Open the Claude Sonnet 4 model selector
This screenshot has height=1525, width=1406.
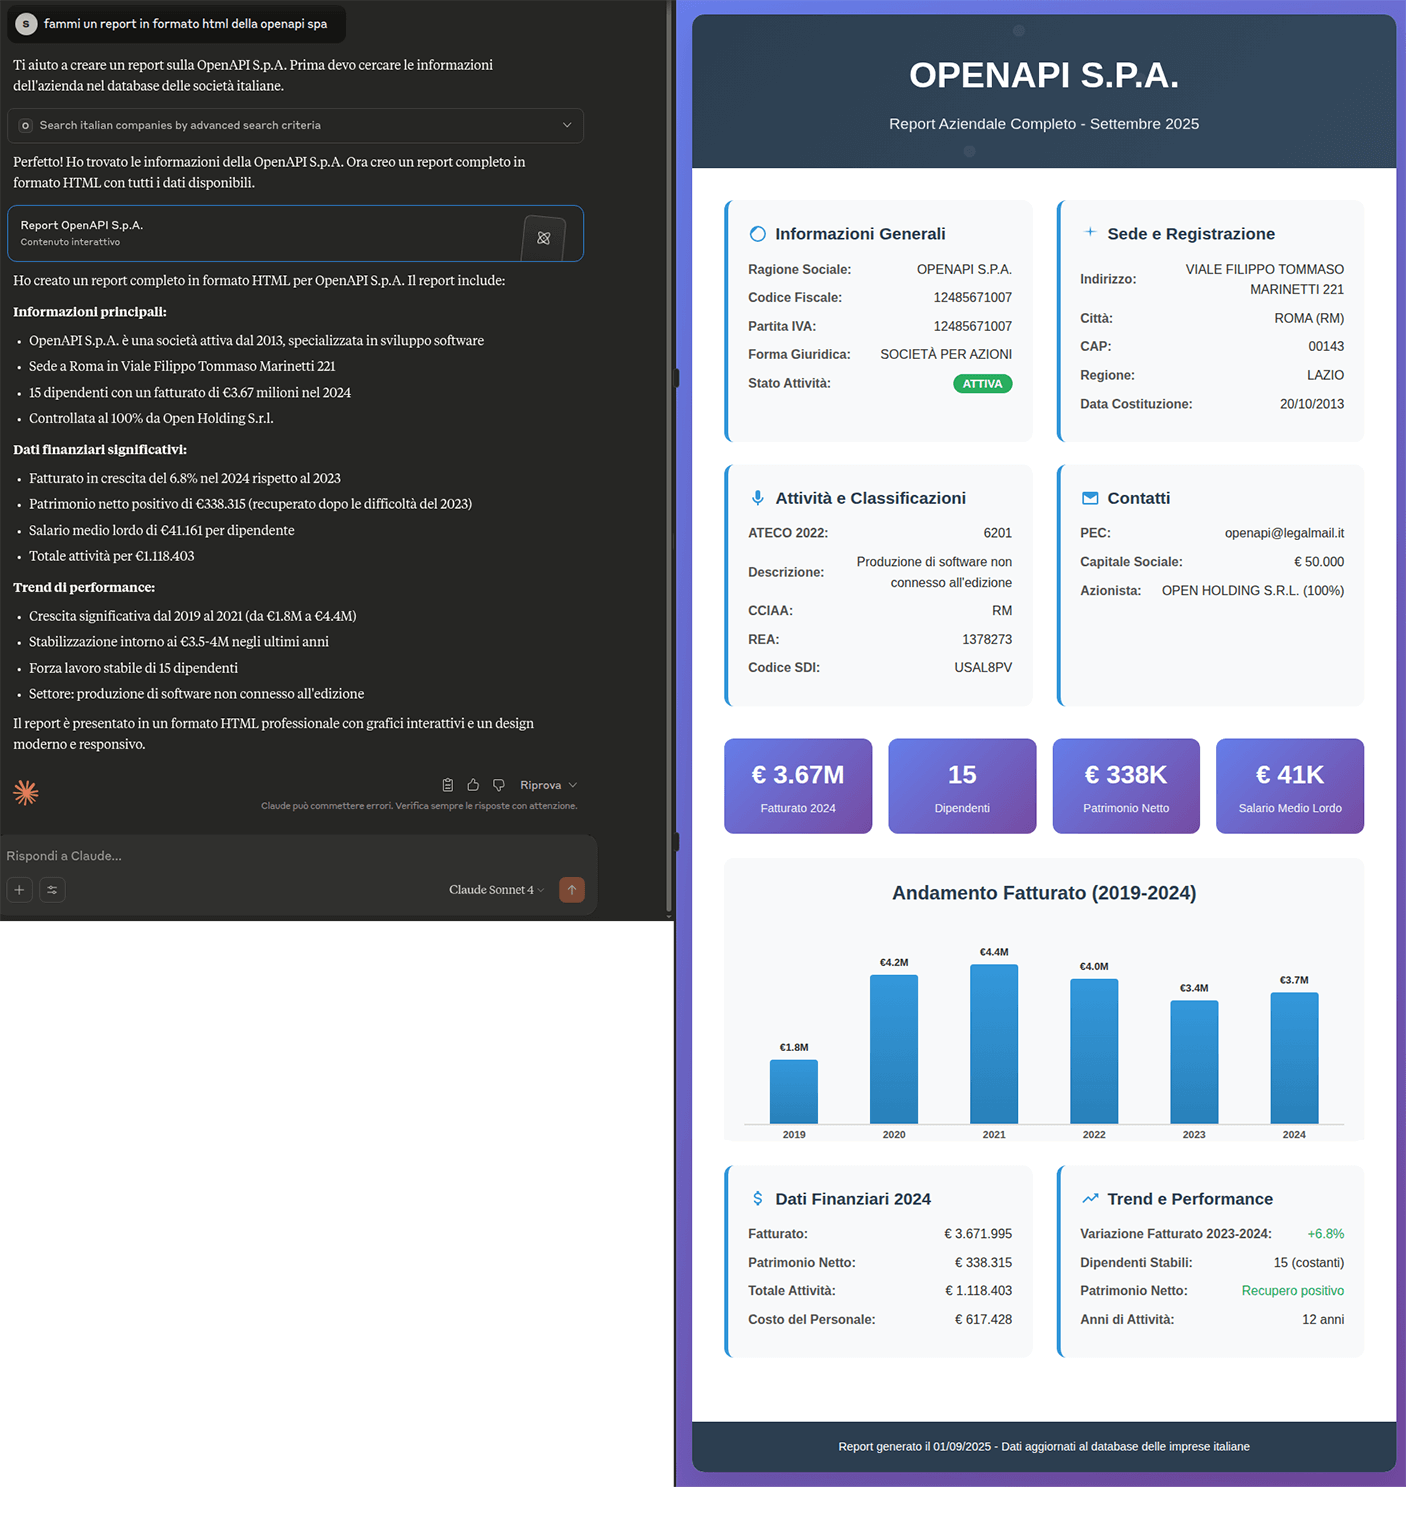496,889
